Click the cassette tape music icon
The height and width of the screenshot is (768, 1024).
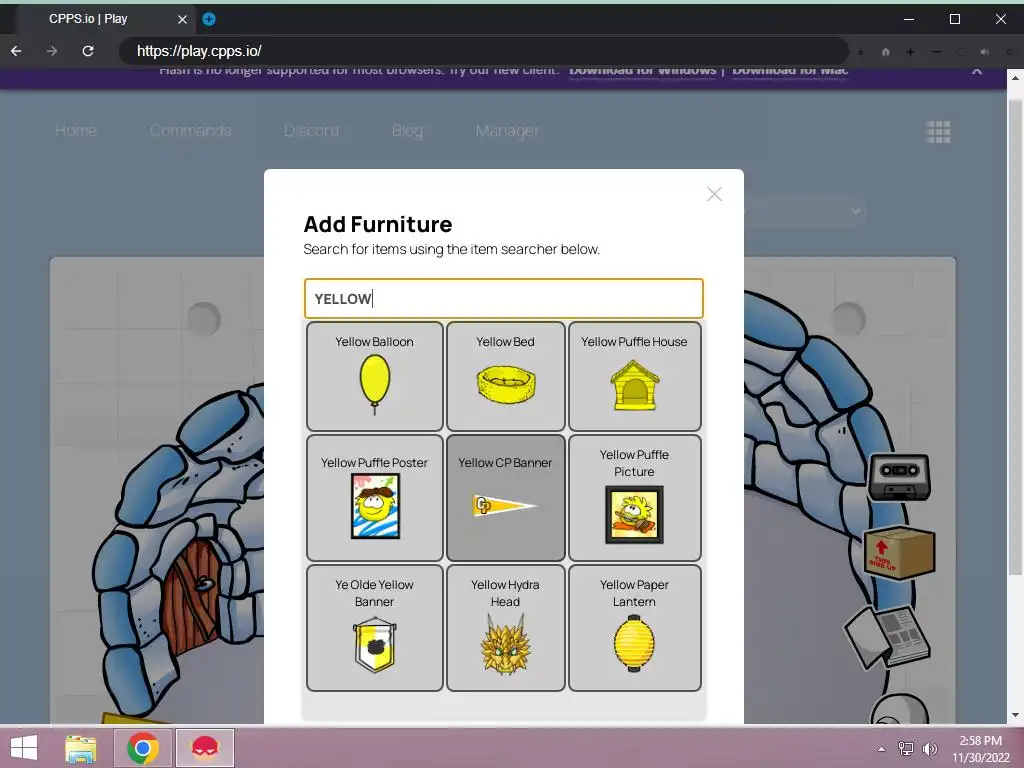(899, 477)
